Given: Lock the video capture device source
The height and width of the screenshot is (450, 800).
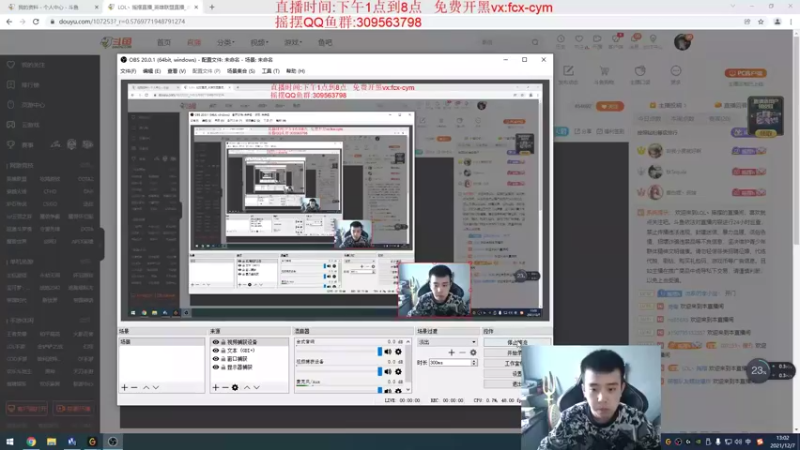Looking at the screenshot, I should pos(223,342).
